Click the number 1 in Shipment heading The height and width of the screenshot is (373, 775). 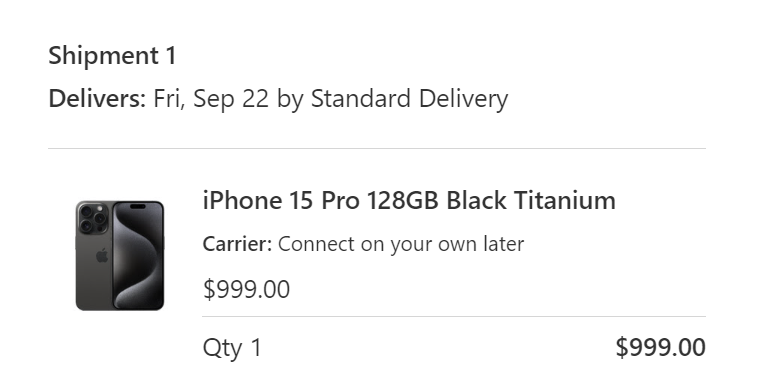click(x=171, y=55)
